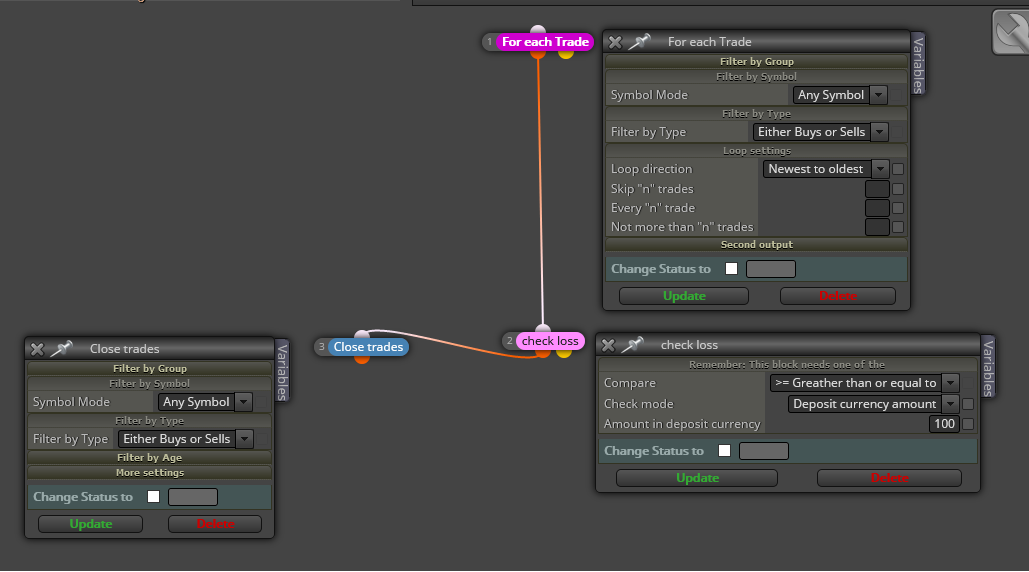Select the Close trades node block
Screen dimensions: 1029x572
click(x=368, y=347)
